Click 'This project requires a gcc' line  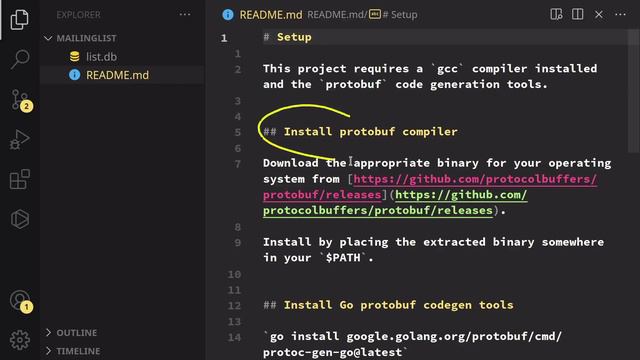430,76
